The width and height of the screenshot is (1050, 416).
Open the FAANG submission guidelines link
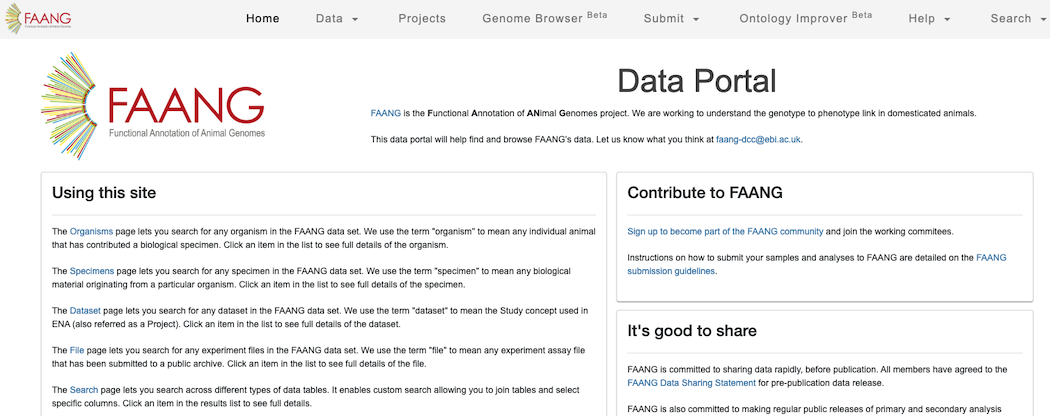[x=817, y=265]
